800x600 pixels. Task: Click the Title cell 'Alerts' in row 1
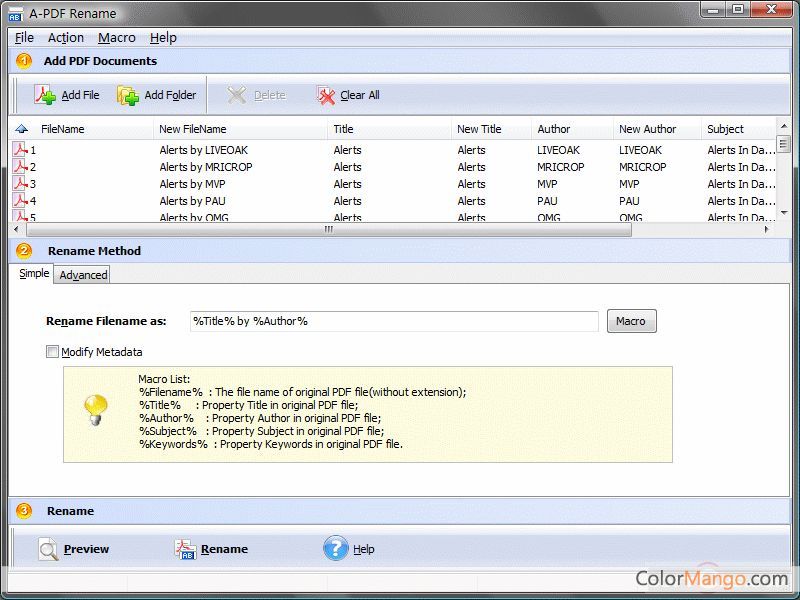pos(347,150)
